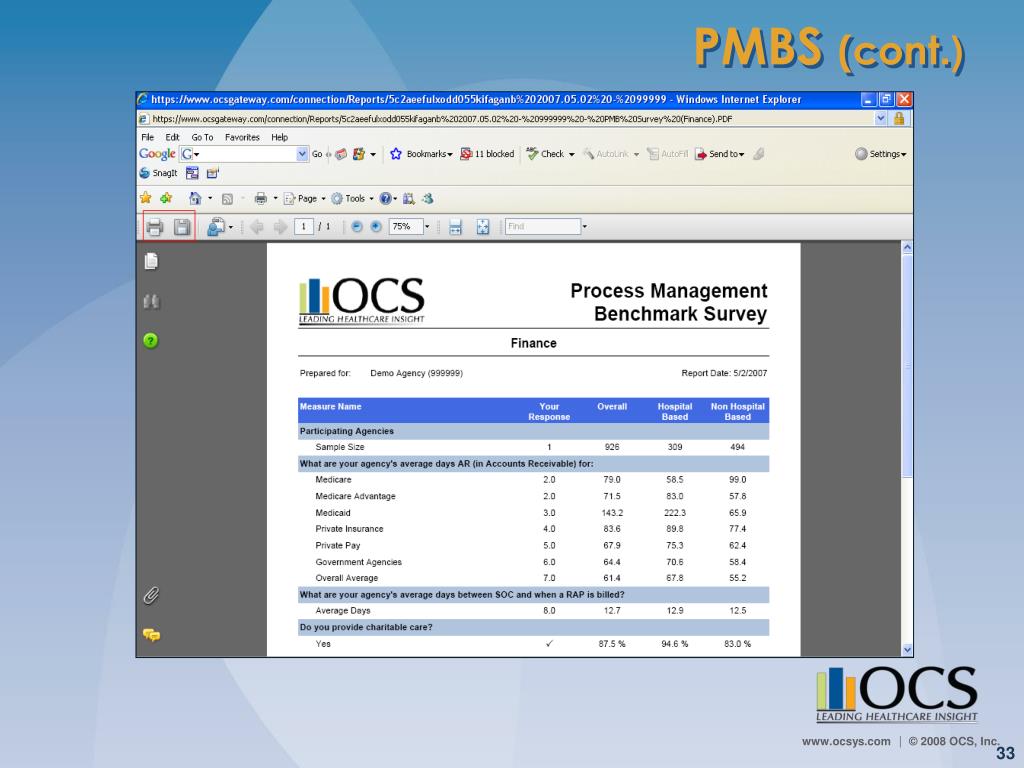The image size is (1024, 768).
Task: Open the Comments speech bubble panel
Action: pyautogui.click(x=152, y=635)
